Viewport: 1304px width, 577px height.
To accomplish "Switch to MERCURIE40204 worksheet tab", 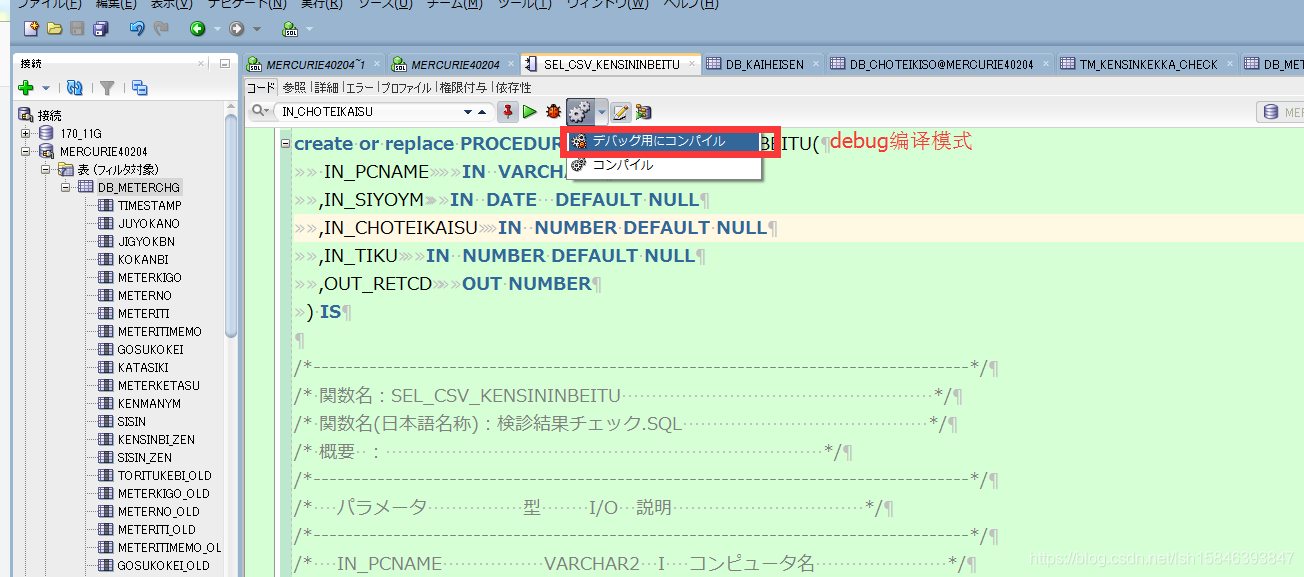I will (455, 64).
